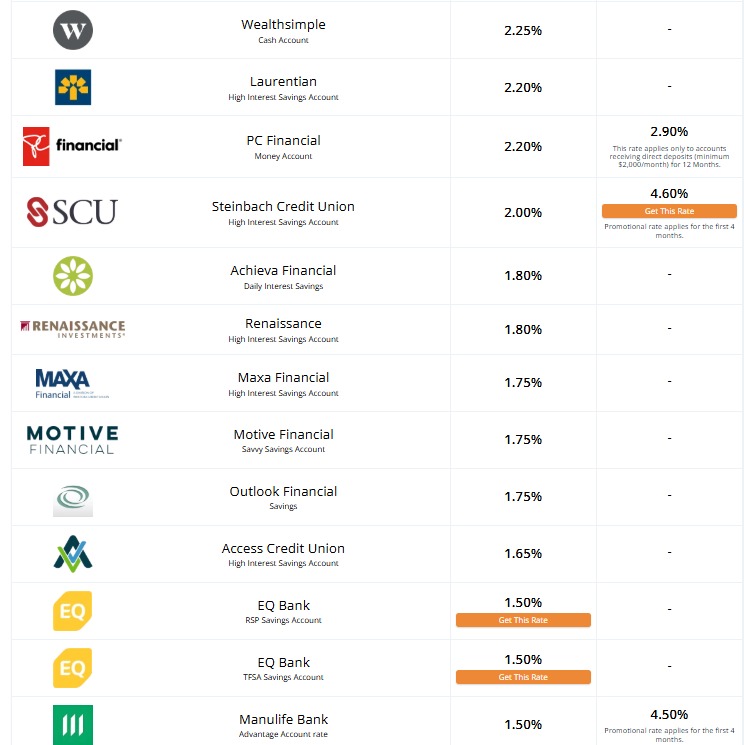Click the Wealthsimple round W logo
Viewport: 744px width, 745px height.
73,30
